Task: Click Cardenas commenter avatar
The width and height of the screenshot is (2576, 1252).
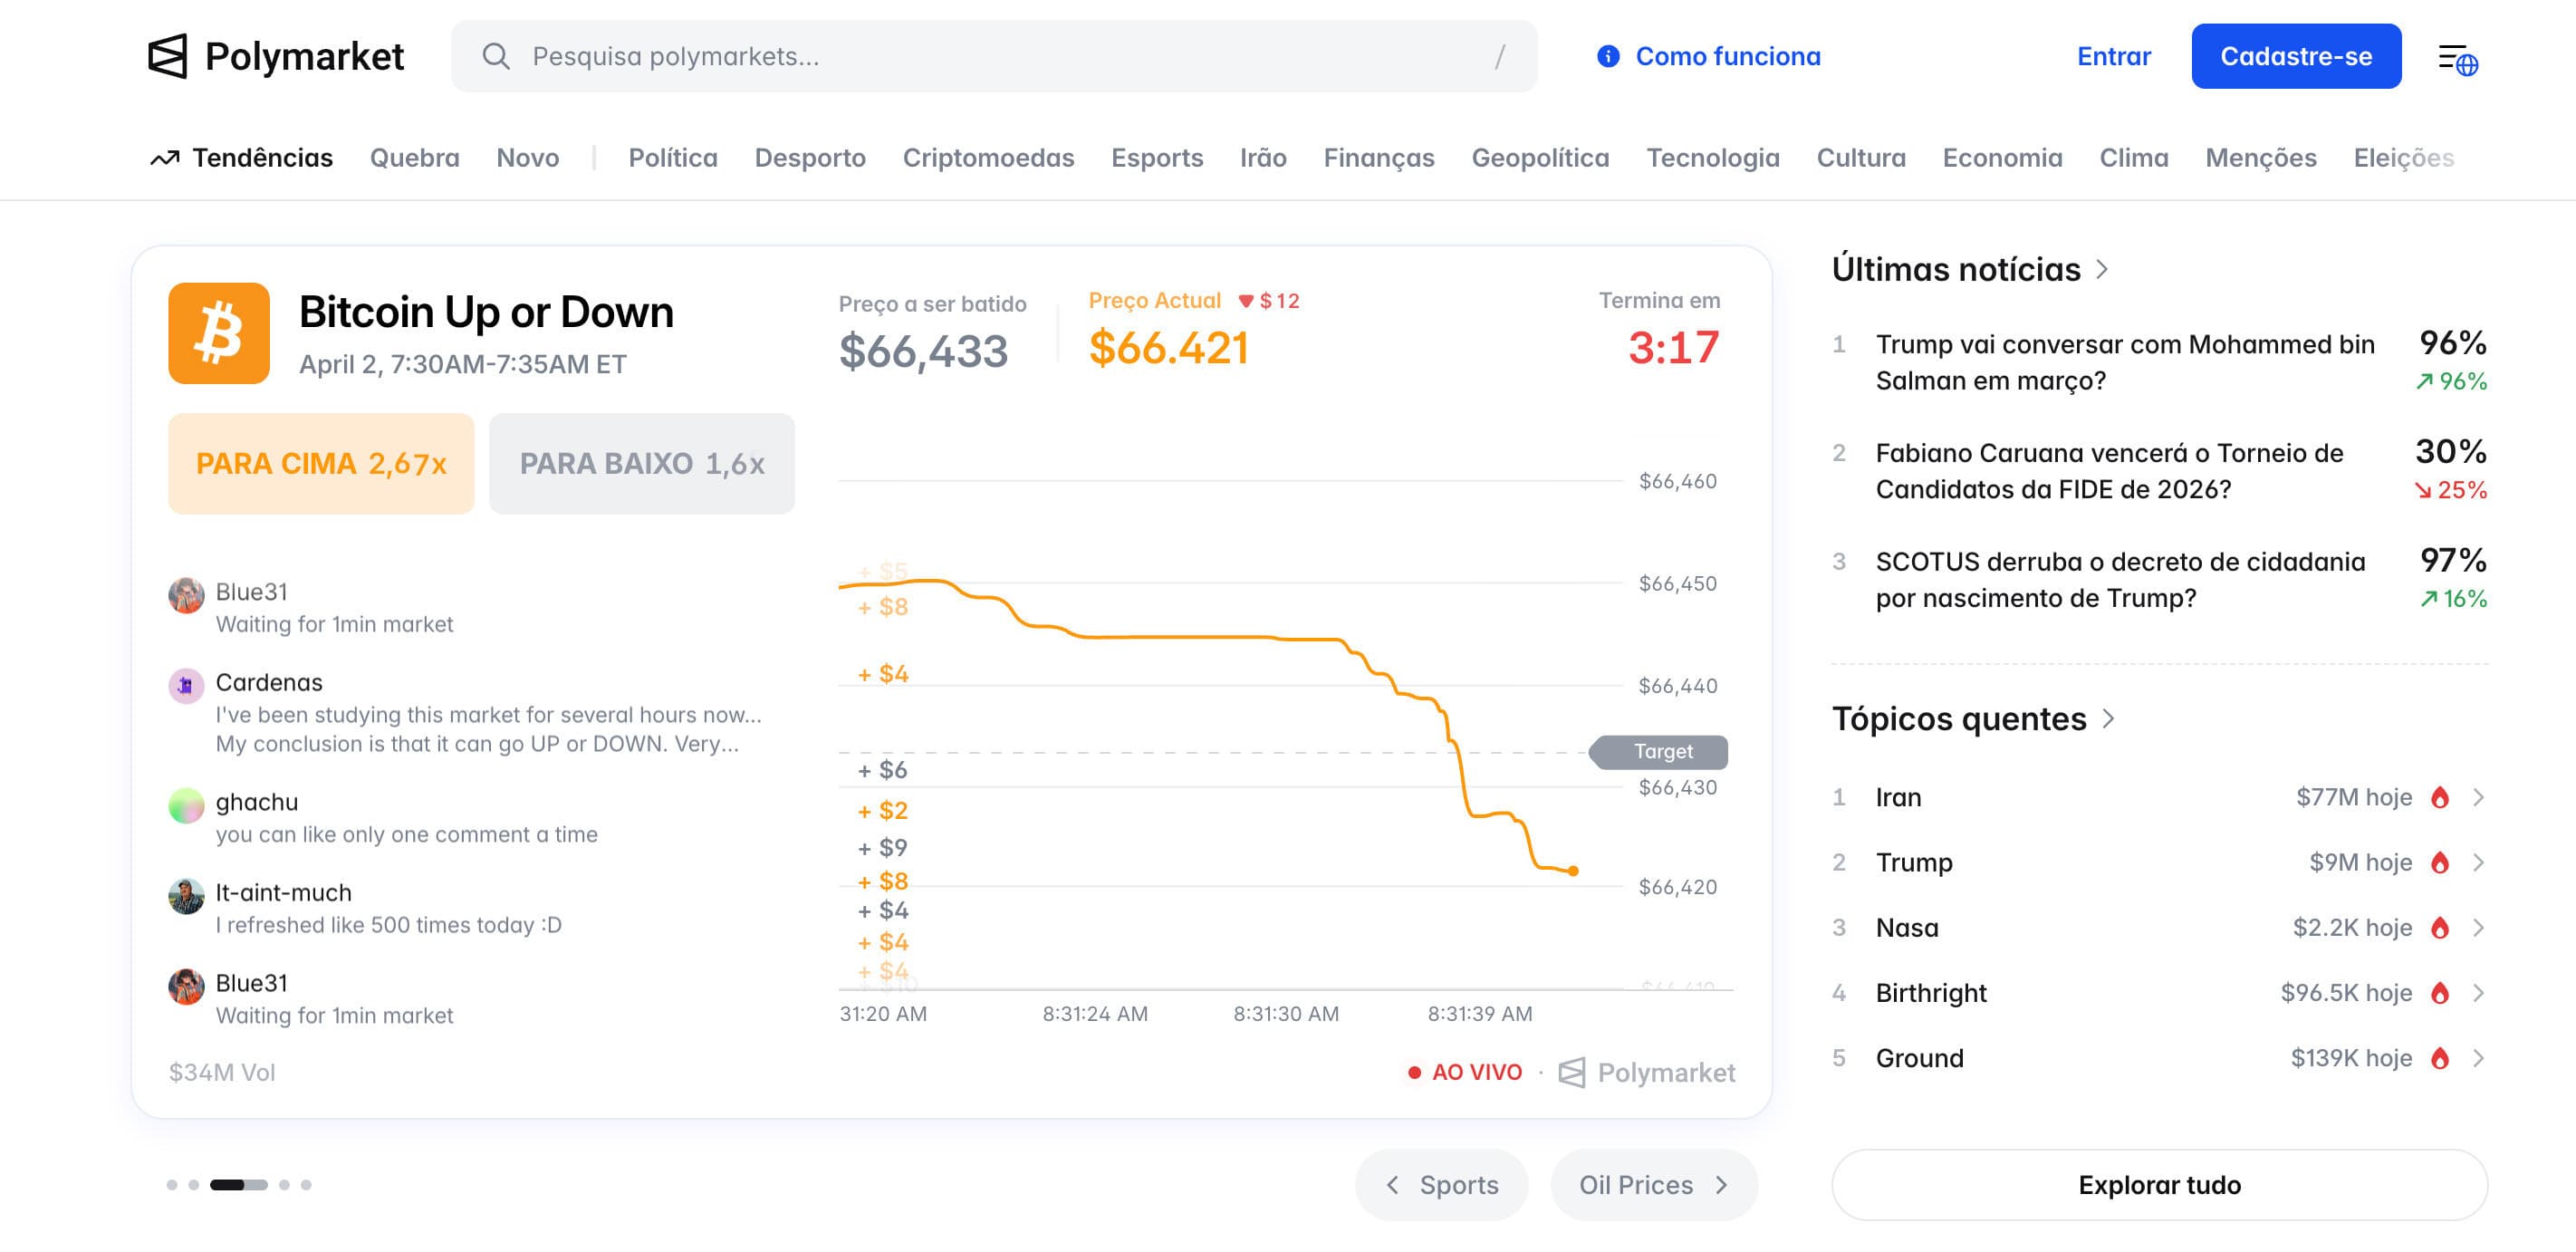Action: point(186,686)
